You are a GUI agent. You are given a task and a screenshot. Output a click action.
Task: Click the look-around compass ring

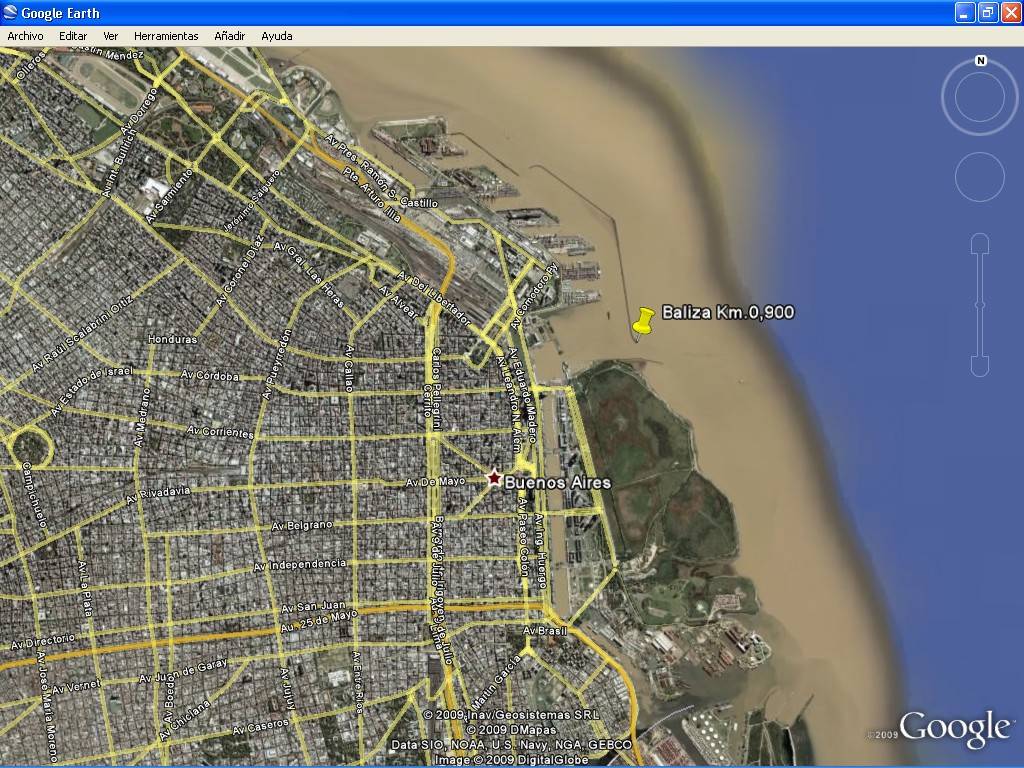coord(980,97)
